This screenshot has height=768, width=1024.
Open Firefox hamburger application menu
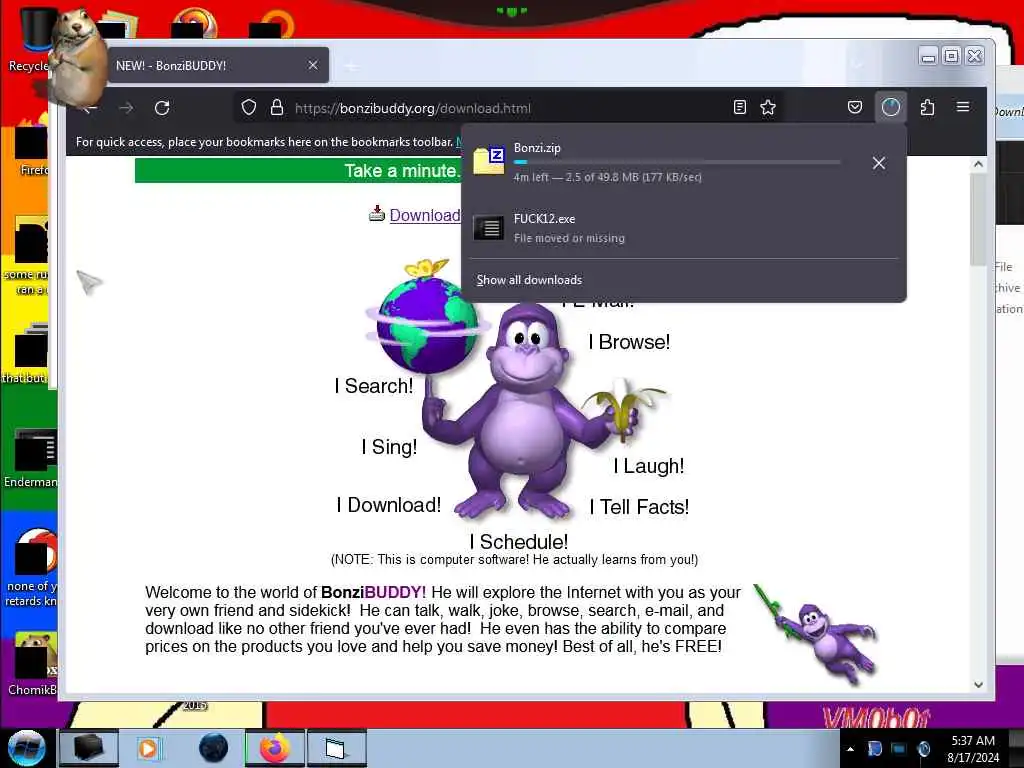pyautogui.click(x=963, y=106)
